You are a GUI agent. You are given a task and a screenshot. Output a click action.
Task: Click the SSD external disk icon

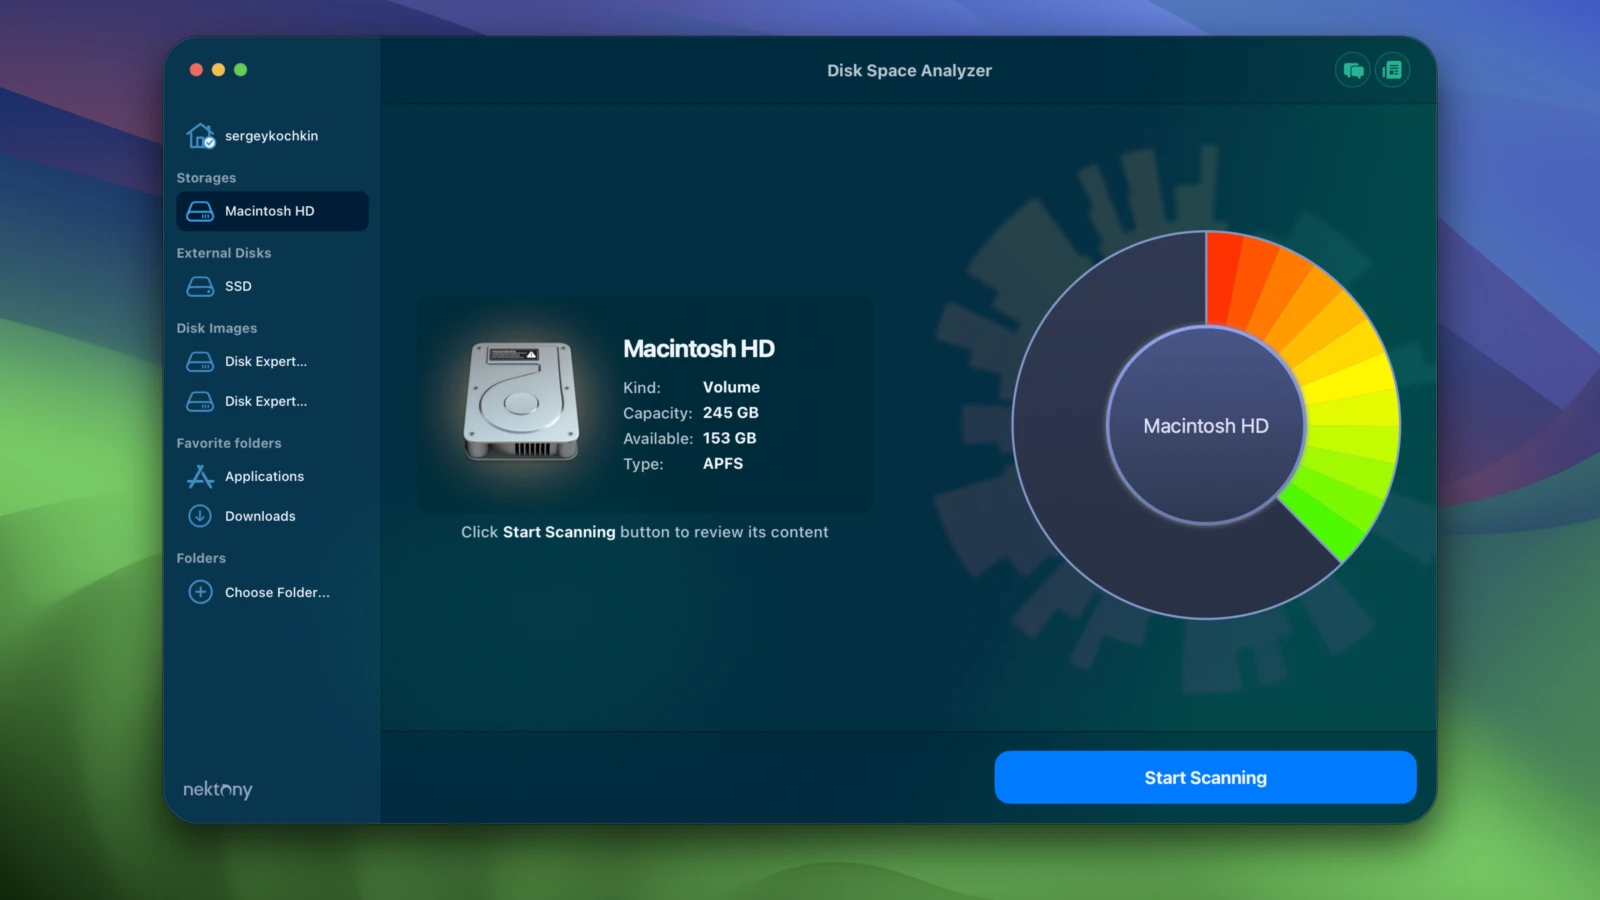[200, 287]
